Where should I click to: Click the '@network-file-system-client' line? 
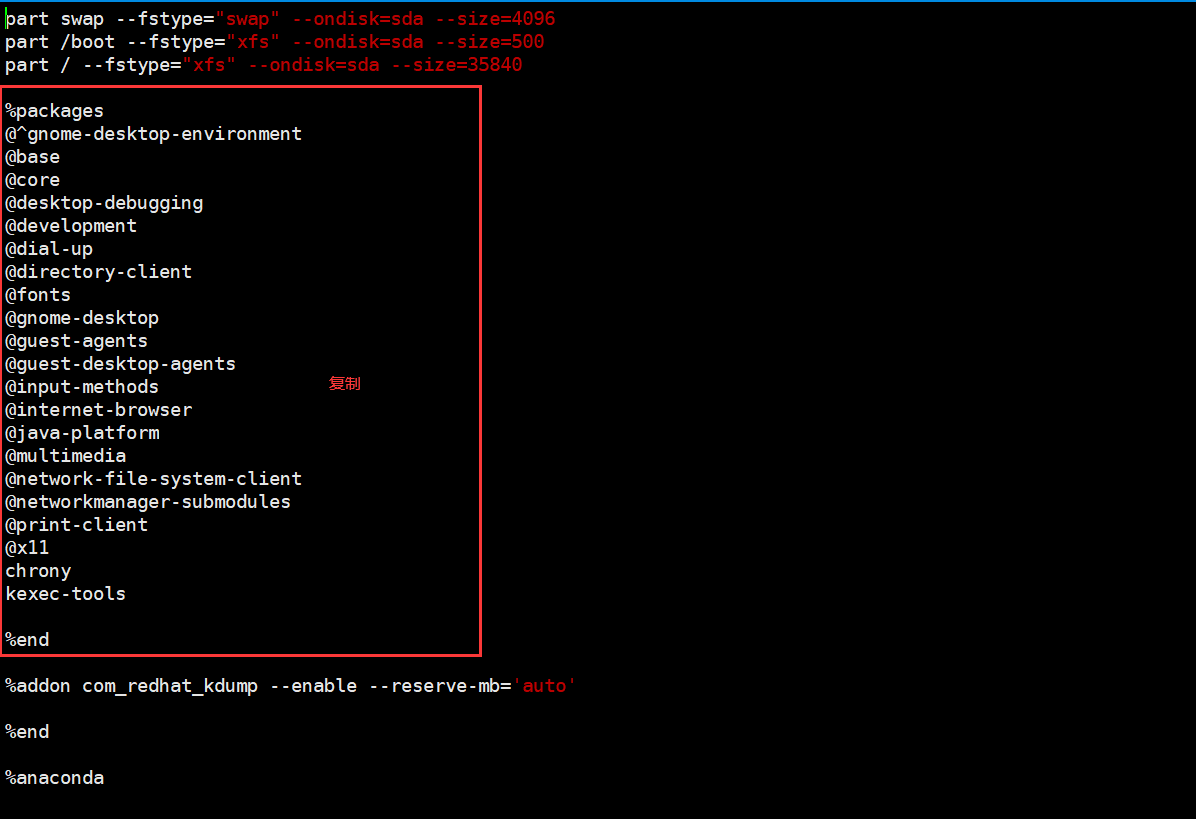[x=153, y=479]
